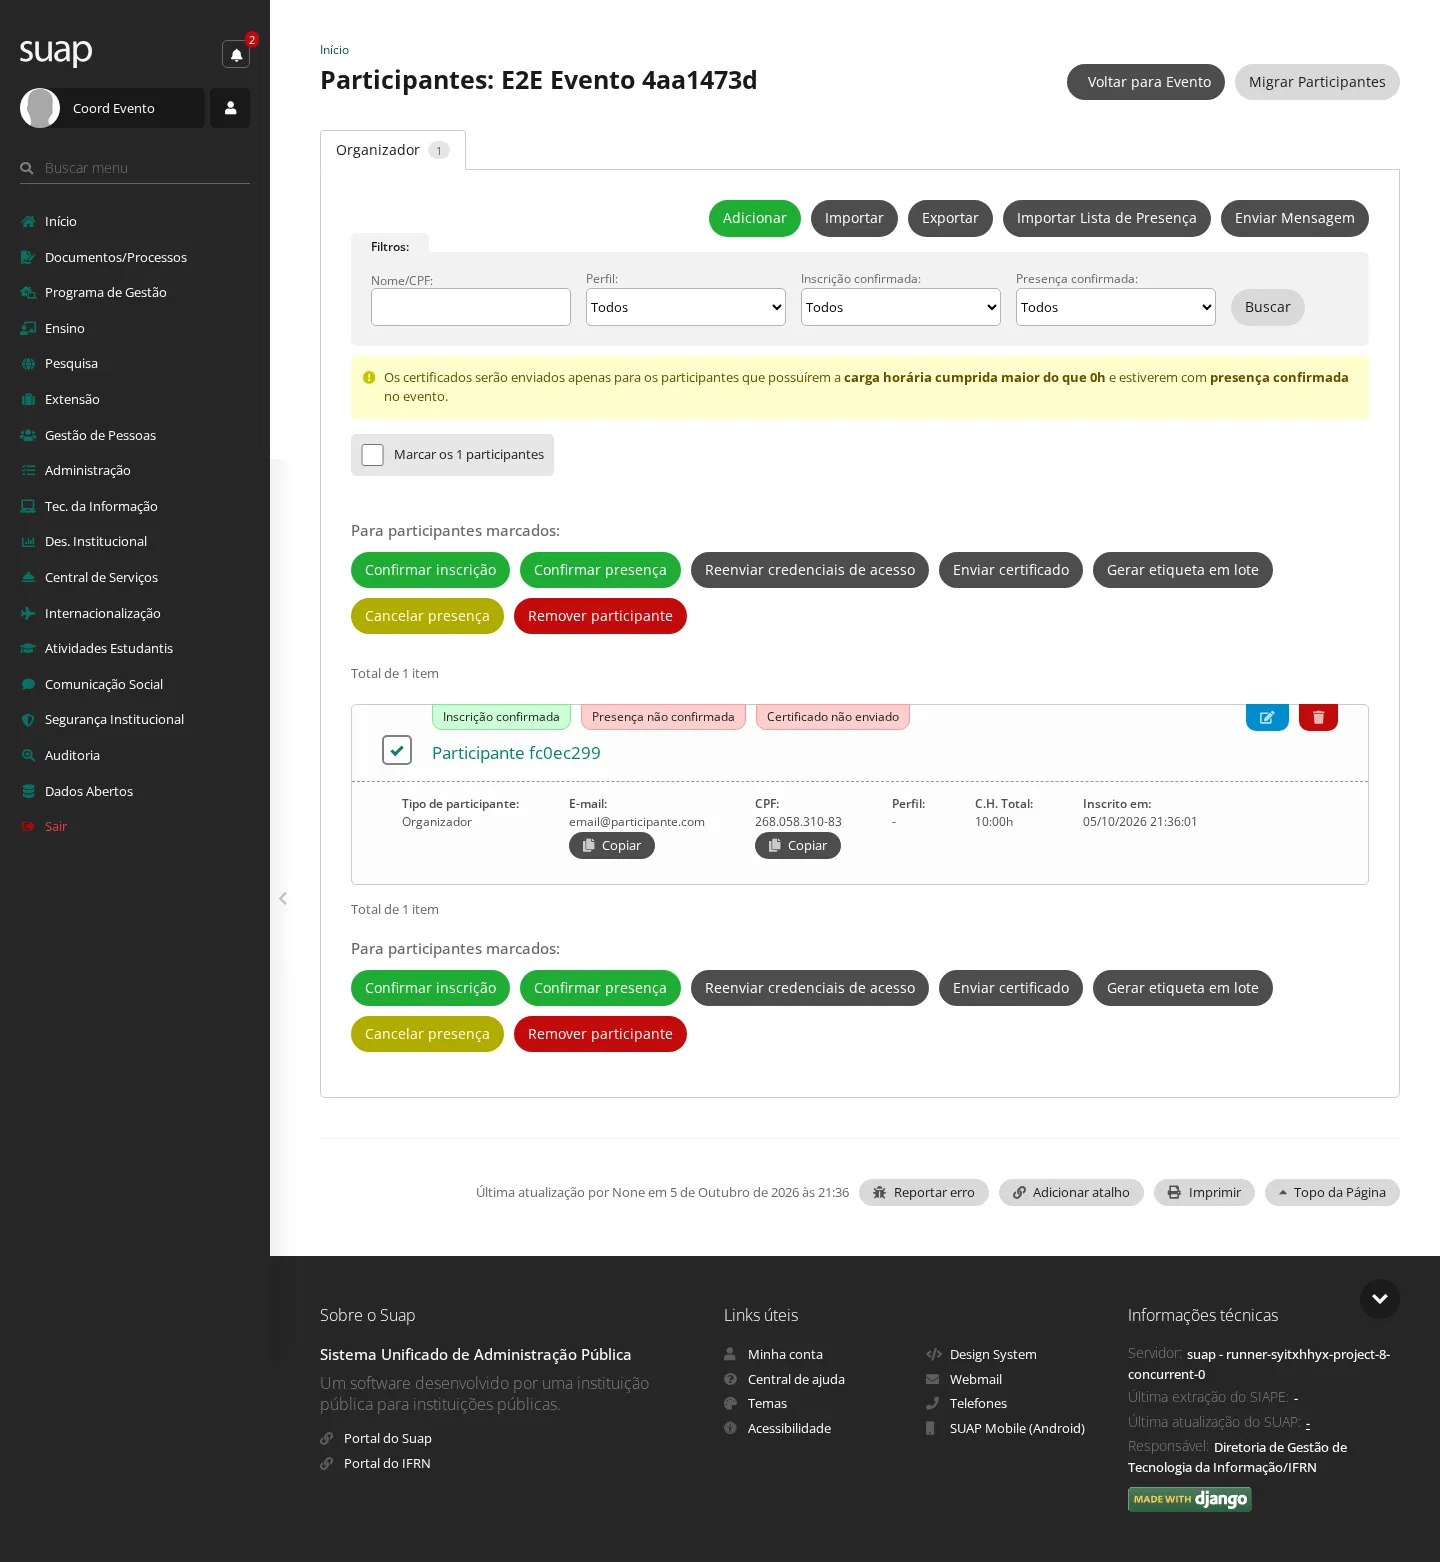Select the Organizador tab
1440x1562 pixels.
click(x=393, y=150)
